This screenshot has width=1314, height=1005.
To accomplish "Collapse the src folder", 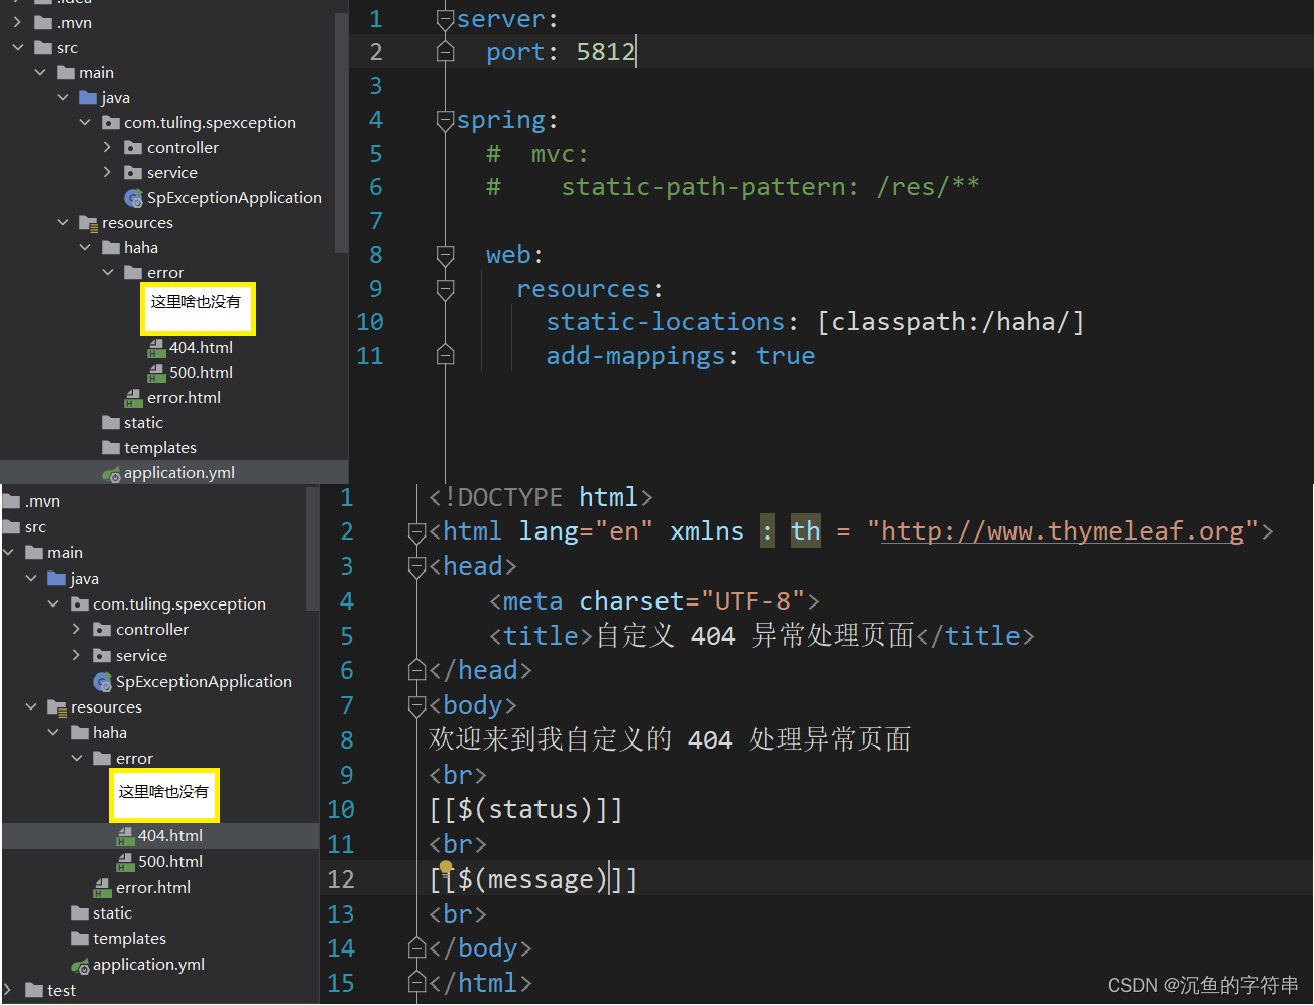I will [18, 47].
